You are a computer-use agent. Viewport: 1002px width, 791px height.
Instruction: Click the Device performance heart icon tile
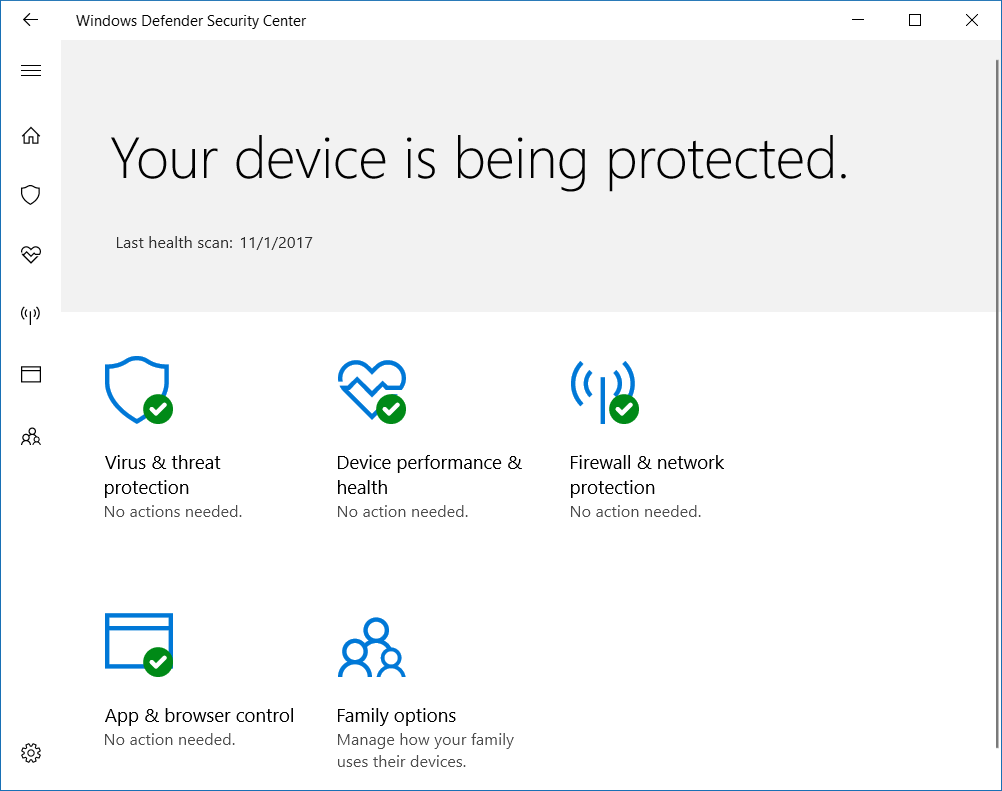[371, 390]
